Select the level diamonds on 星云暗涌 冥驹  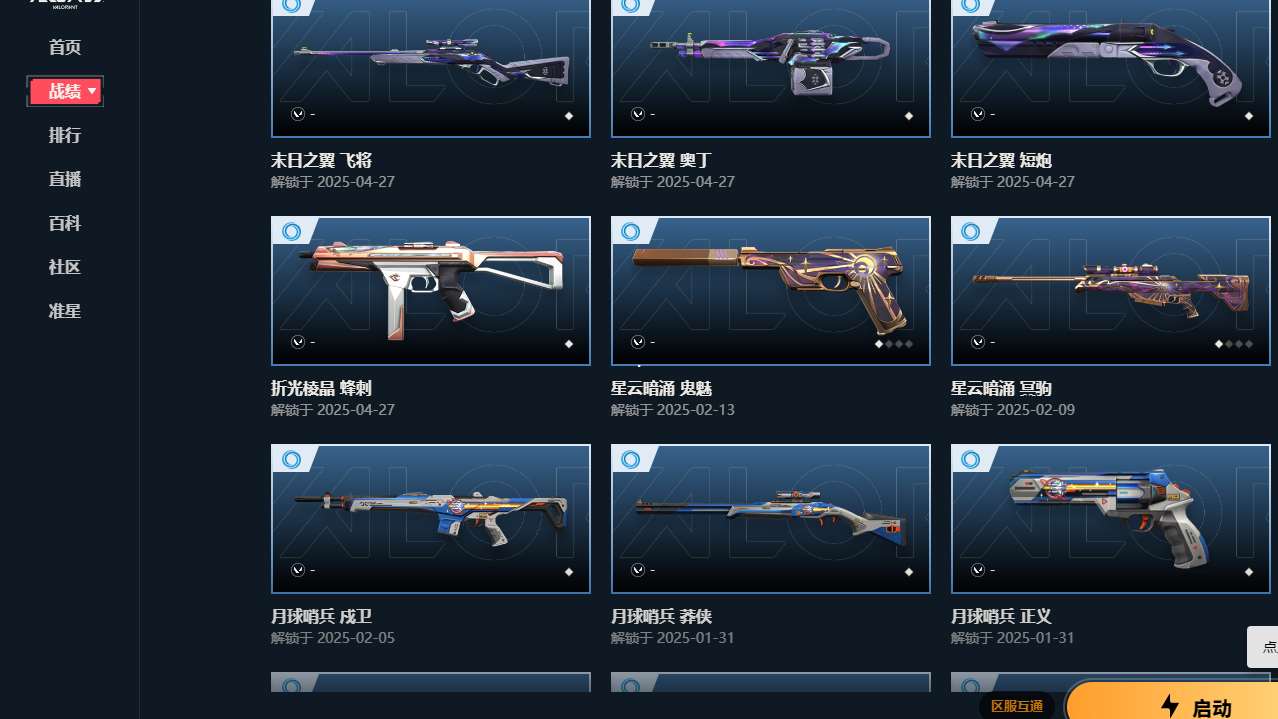coord(1234,344)
